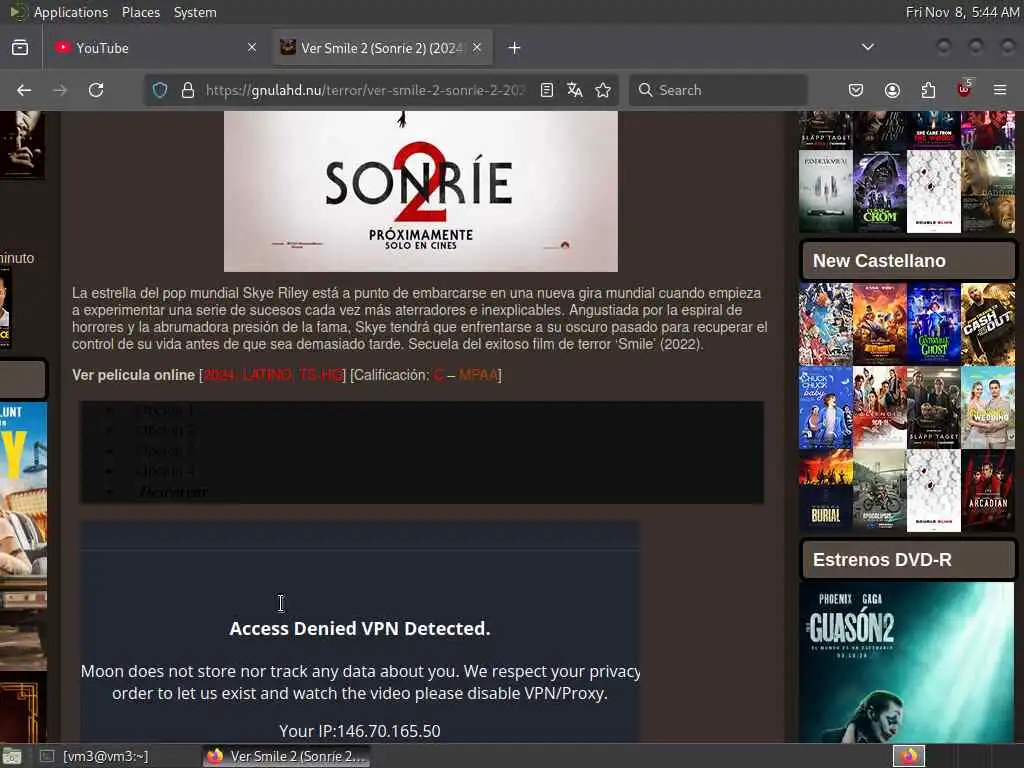
Task: Open the Applications menu
Action: (71, 12)
